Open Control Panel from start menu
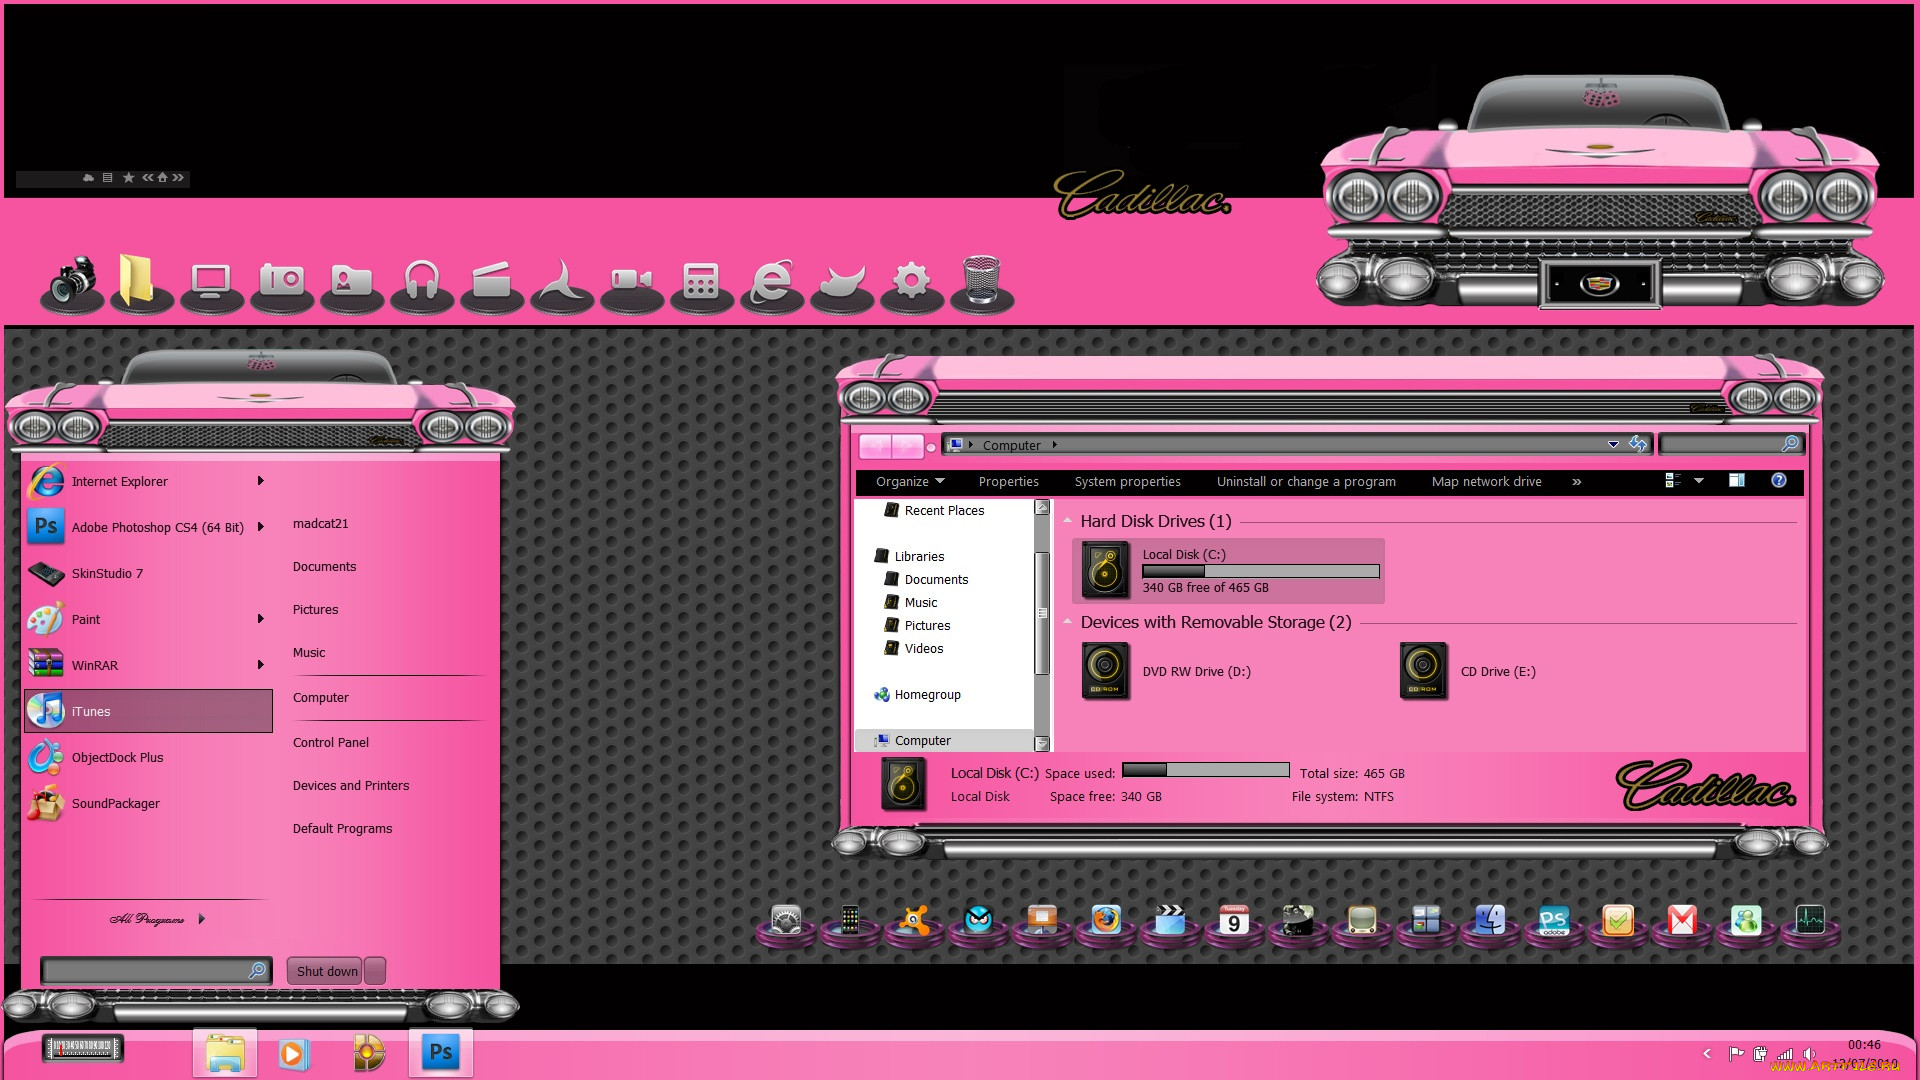The image size is (1920, 1080). (331, 743)
